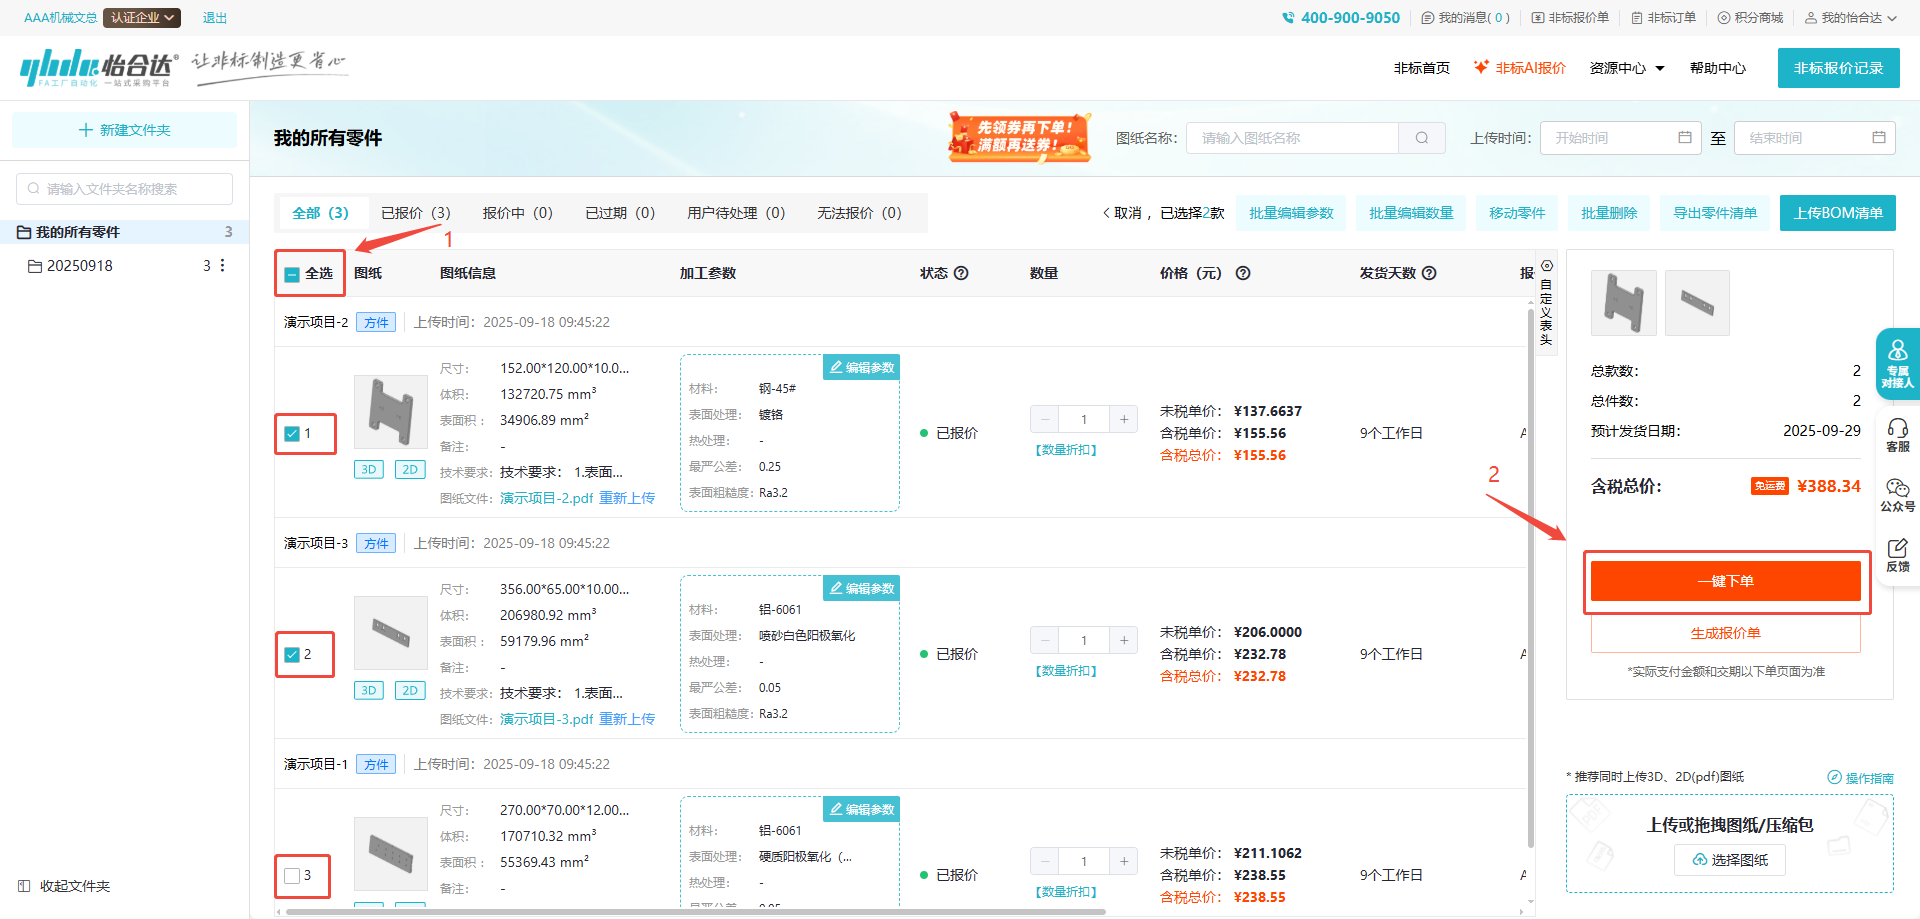Switch to the 已报价 (3) tab
Image resolution: width=1920 pixels, height=919 pixels.
point(415,213)
